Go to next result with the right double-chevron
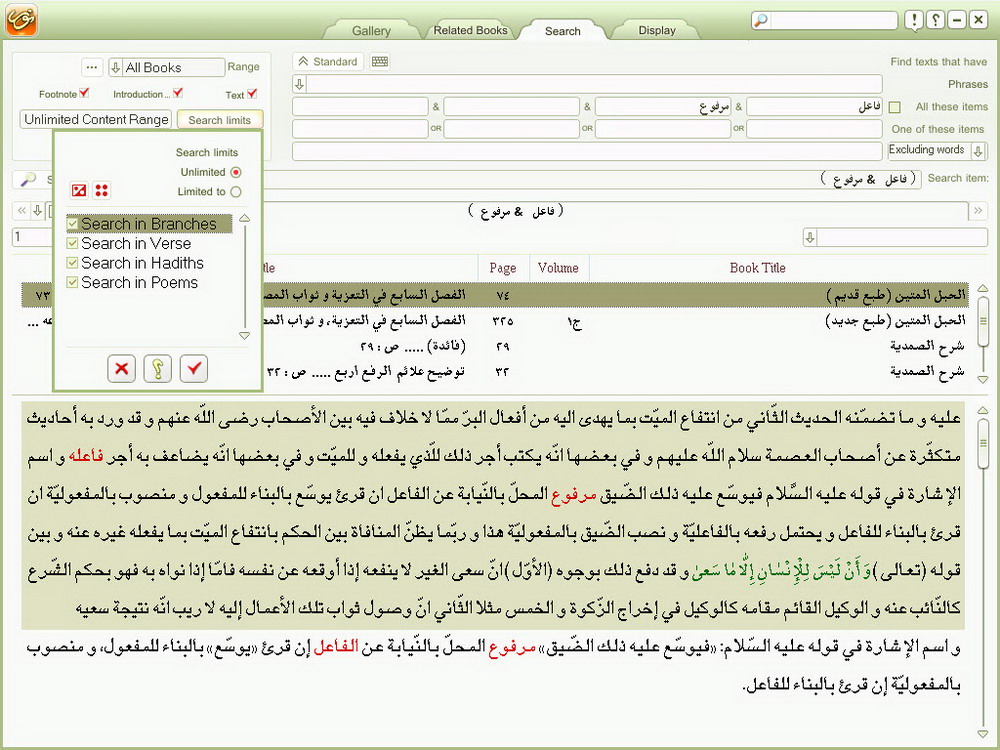The height and width of the screenshot is (750, 1000). (x=978, y=210)
